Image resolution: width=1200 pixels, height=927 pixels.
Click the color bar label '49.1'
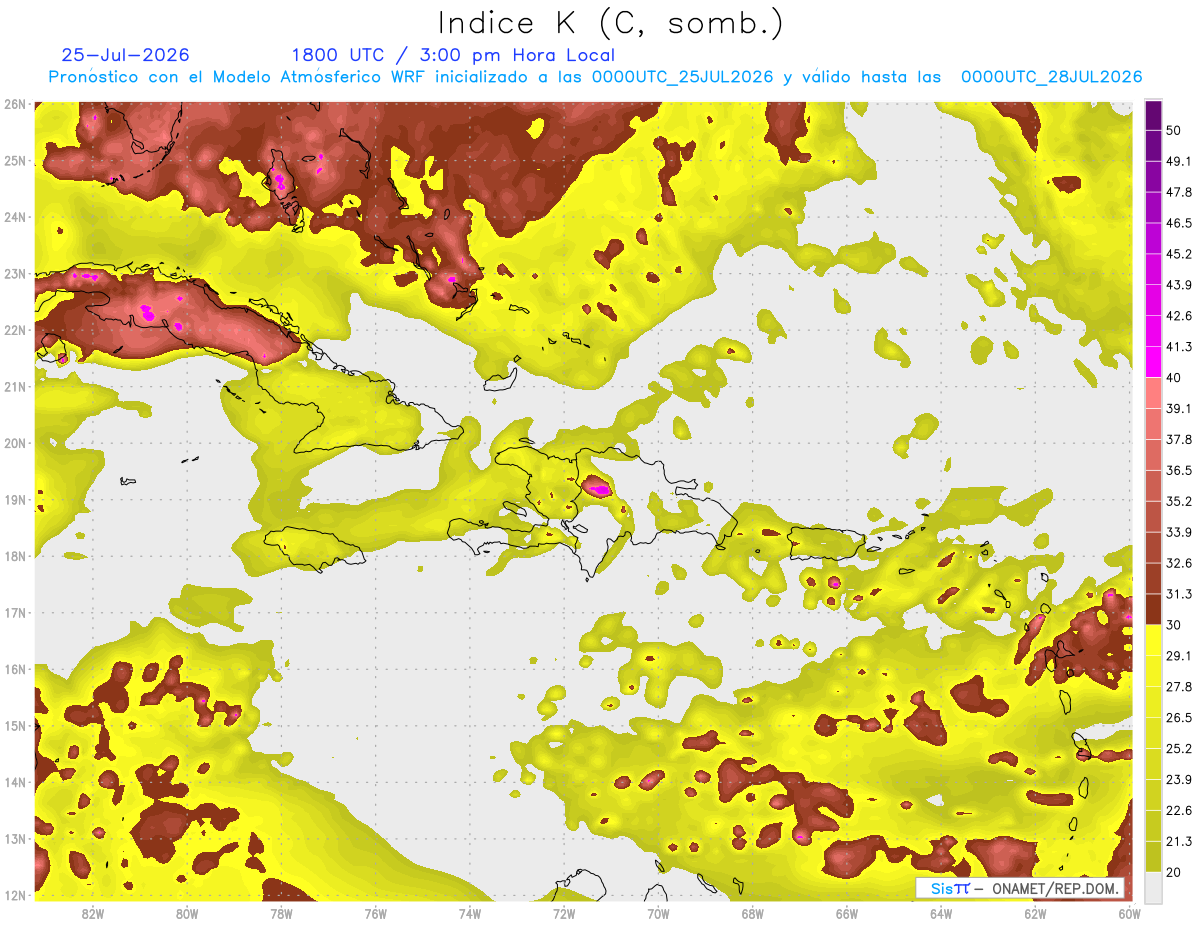click(1178, 161)
